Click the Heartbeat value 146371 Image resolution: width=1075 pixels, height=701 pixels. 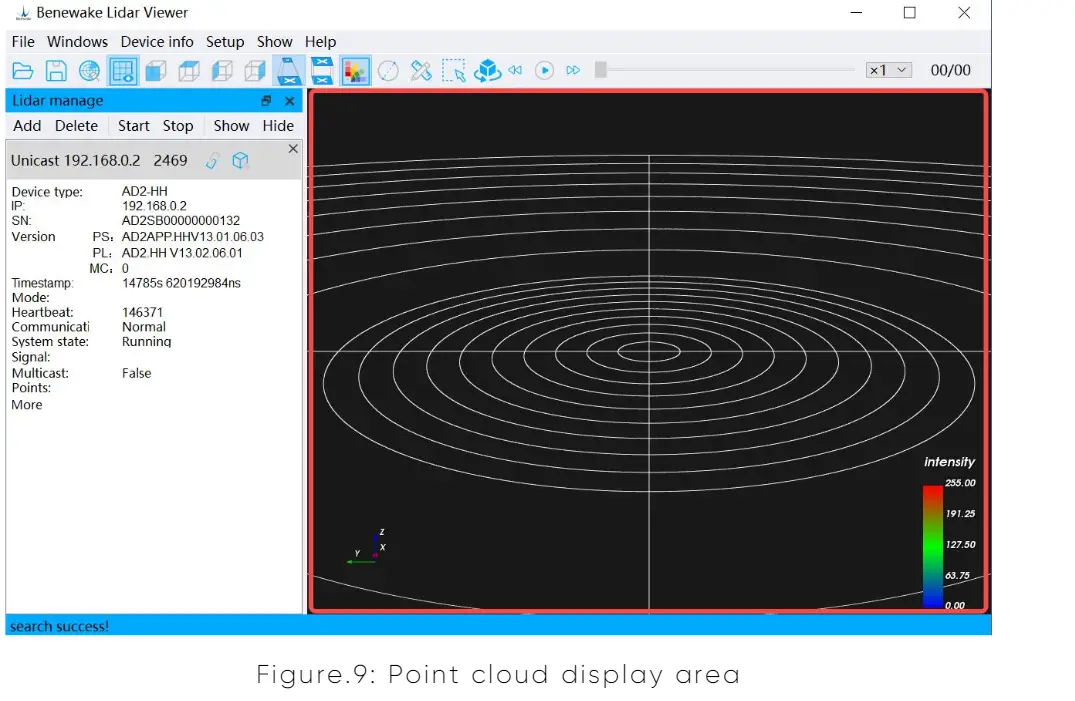pyautogui.click(x=143, y=313)
